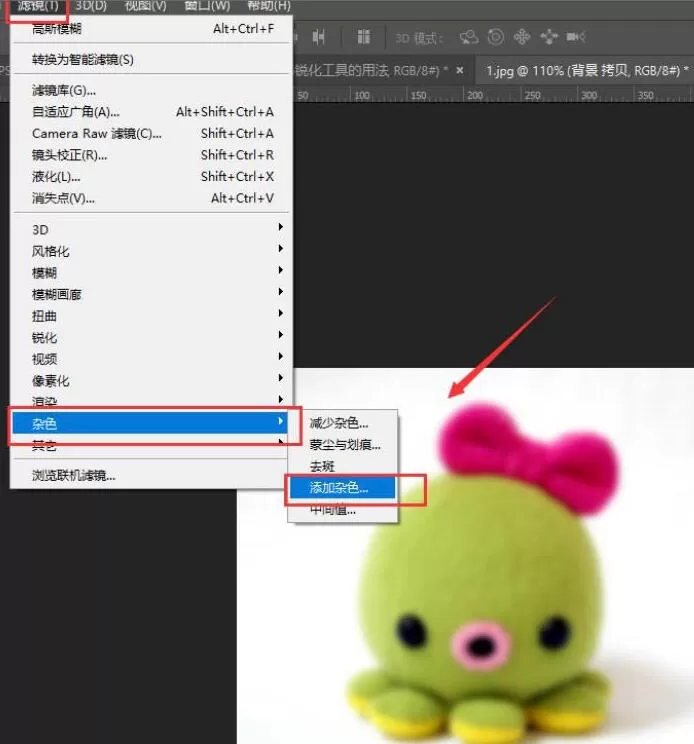Open Camera Raw 滤镜(C)...
Viewport: 694px width, 744px height.
pyautogui.click(x=151, y=134)
